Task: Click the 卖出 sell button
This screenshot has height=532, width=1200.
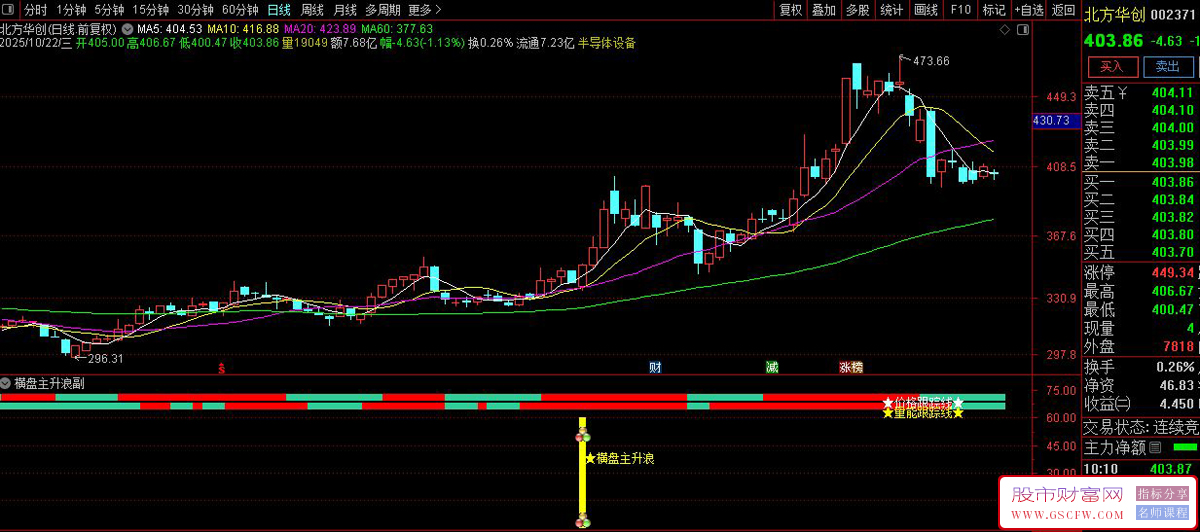Action: pyautogui.click(x=1168, y=67)
